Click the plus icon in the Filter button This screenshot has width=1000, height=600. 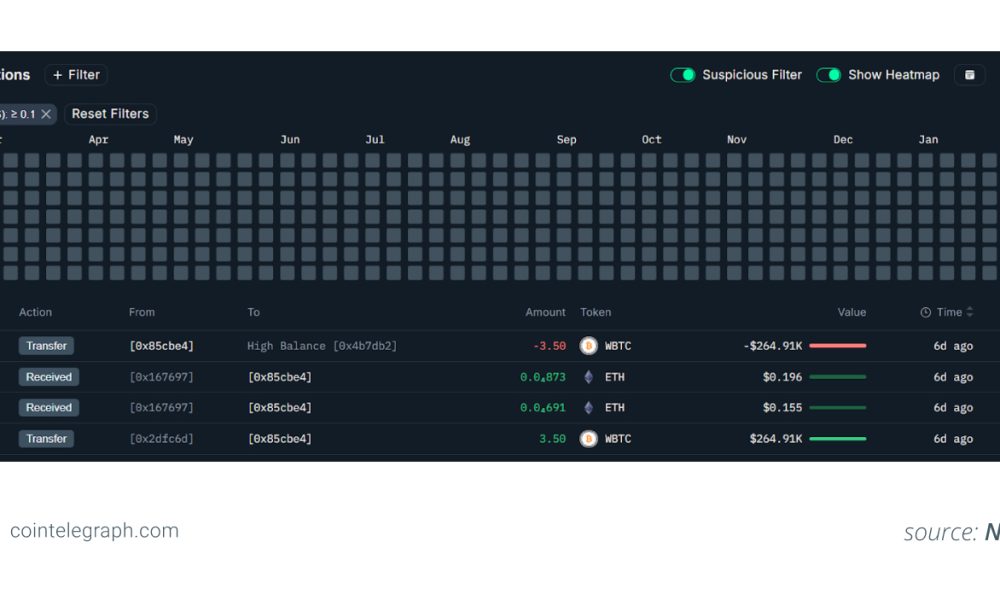56,74
